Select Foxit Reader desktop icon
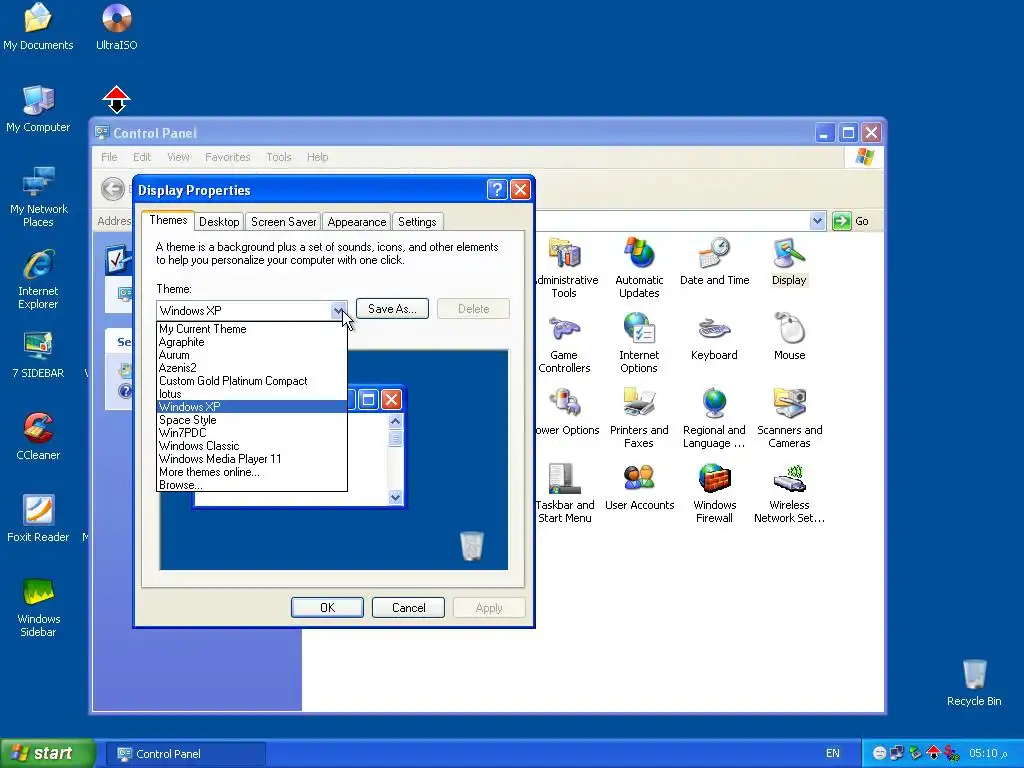This screenshot has height=768, width=1024. click(x=38, y=519)
